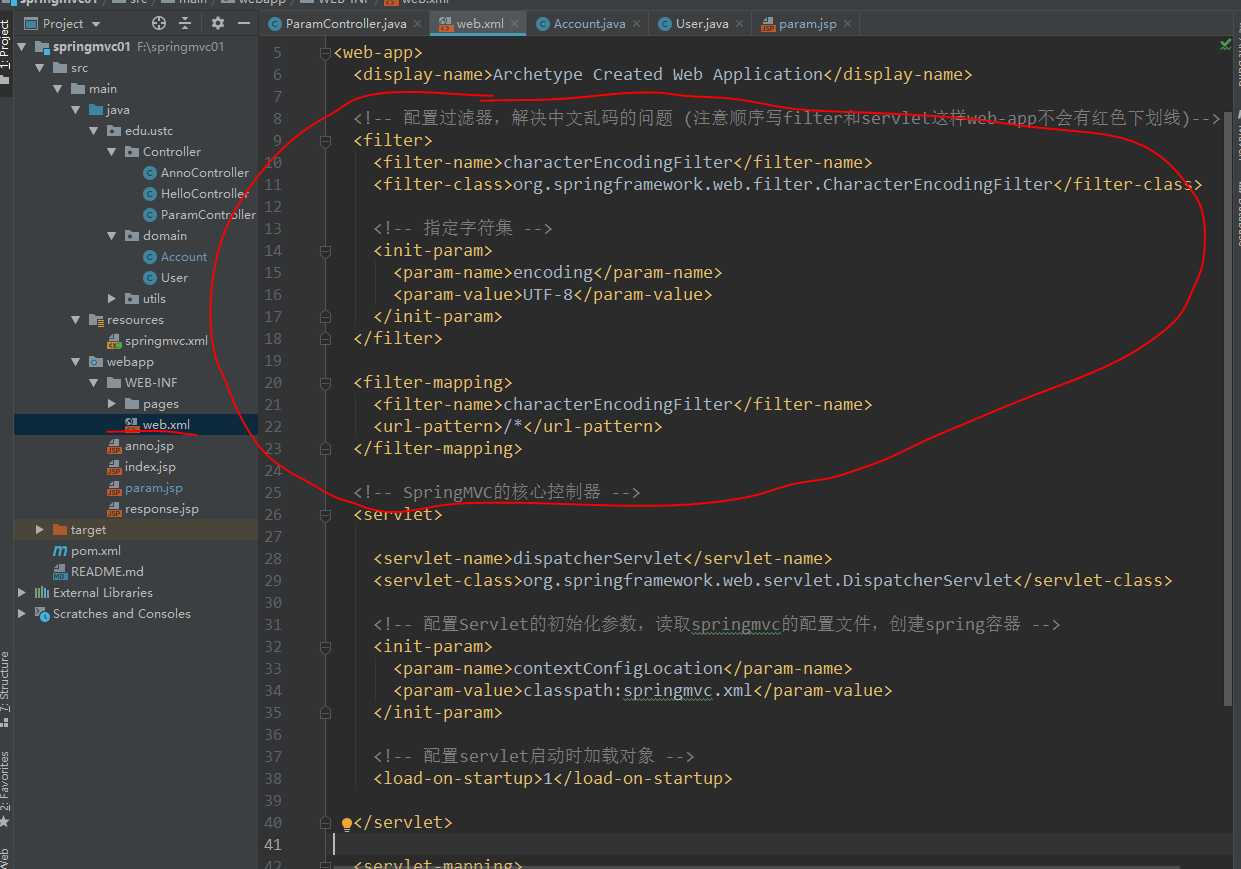Open the Project panel gear settings
Viewport: 1241px width, 869px height.
[x=217, y=23]
